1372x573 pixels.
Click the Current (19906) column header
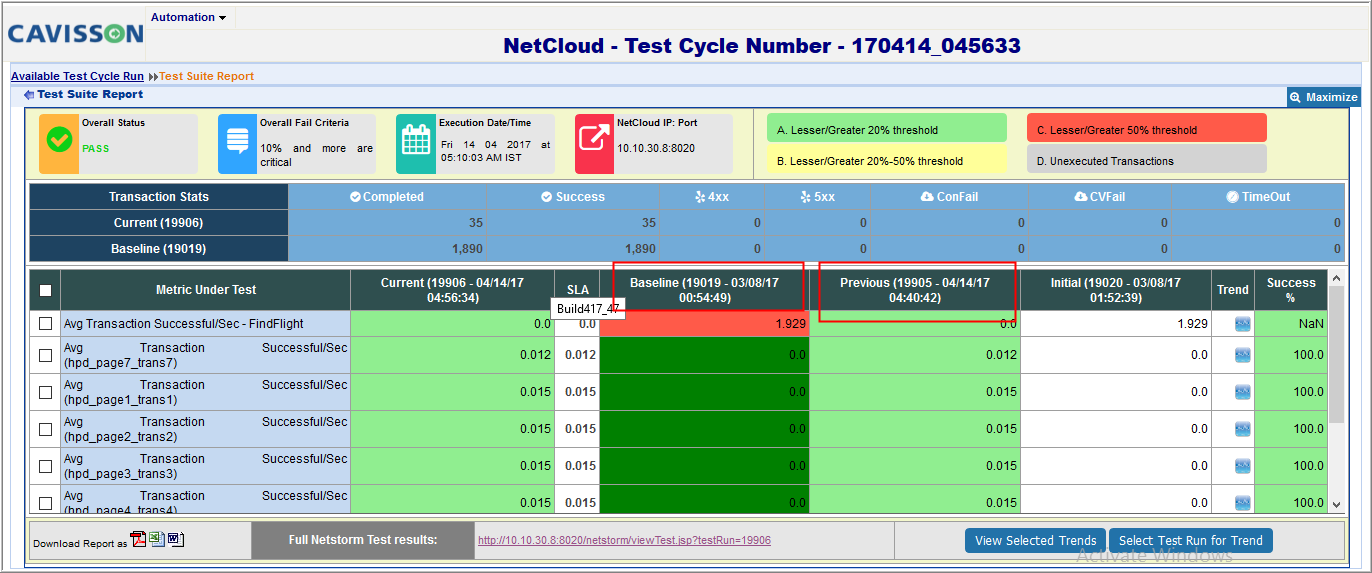(x=452, y=290)
